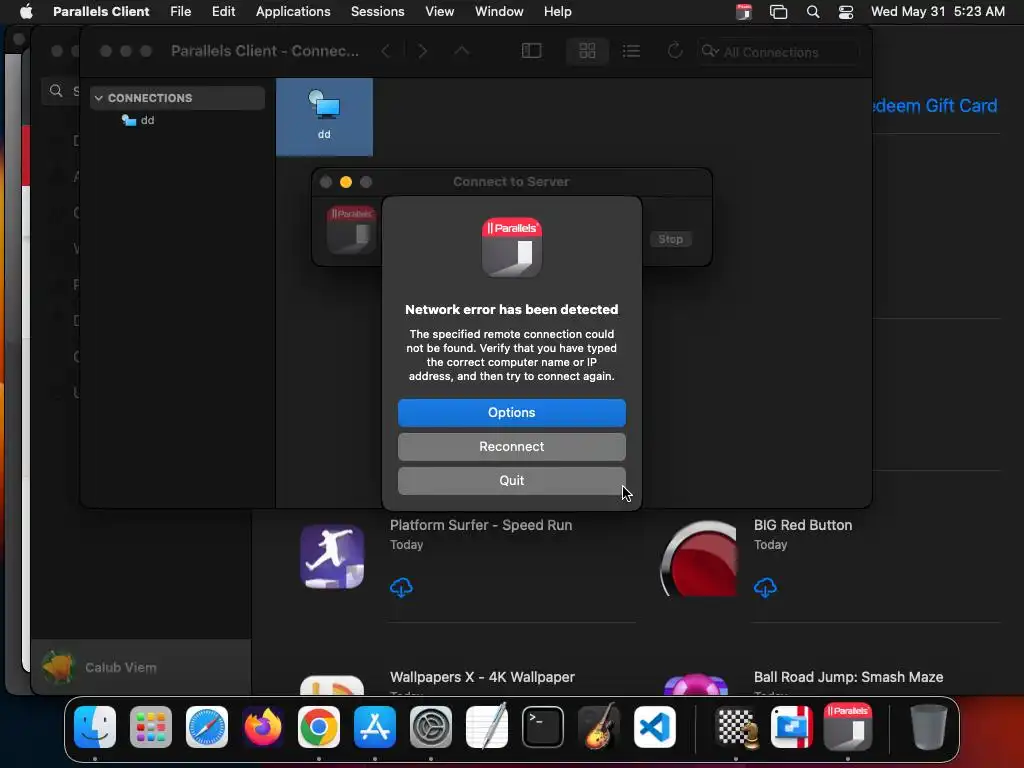Open Firefox from the Dock

263,727
